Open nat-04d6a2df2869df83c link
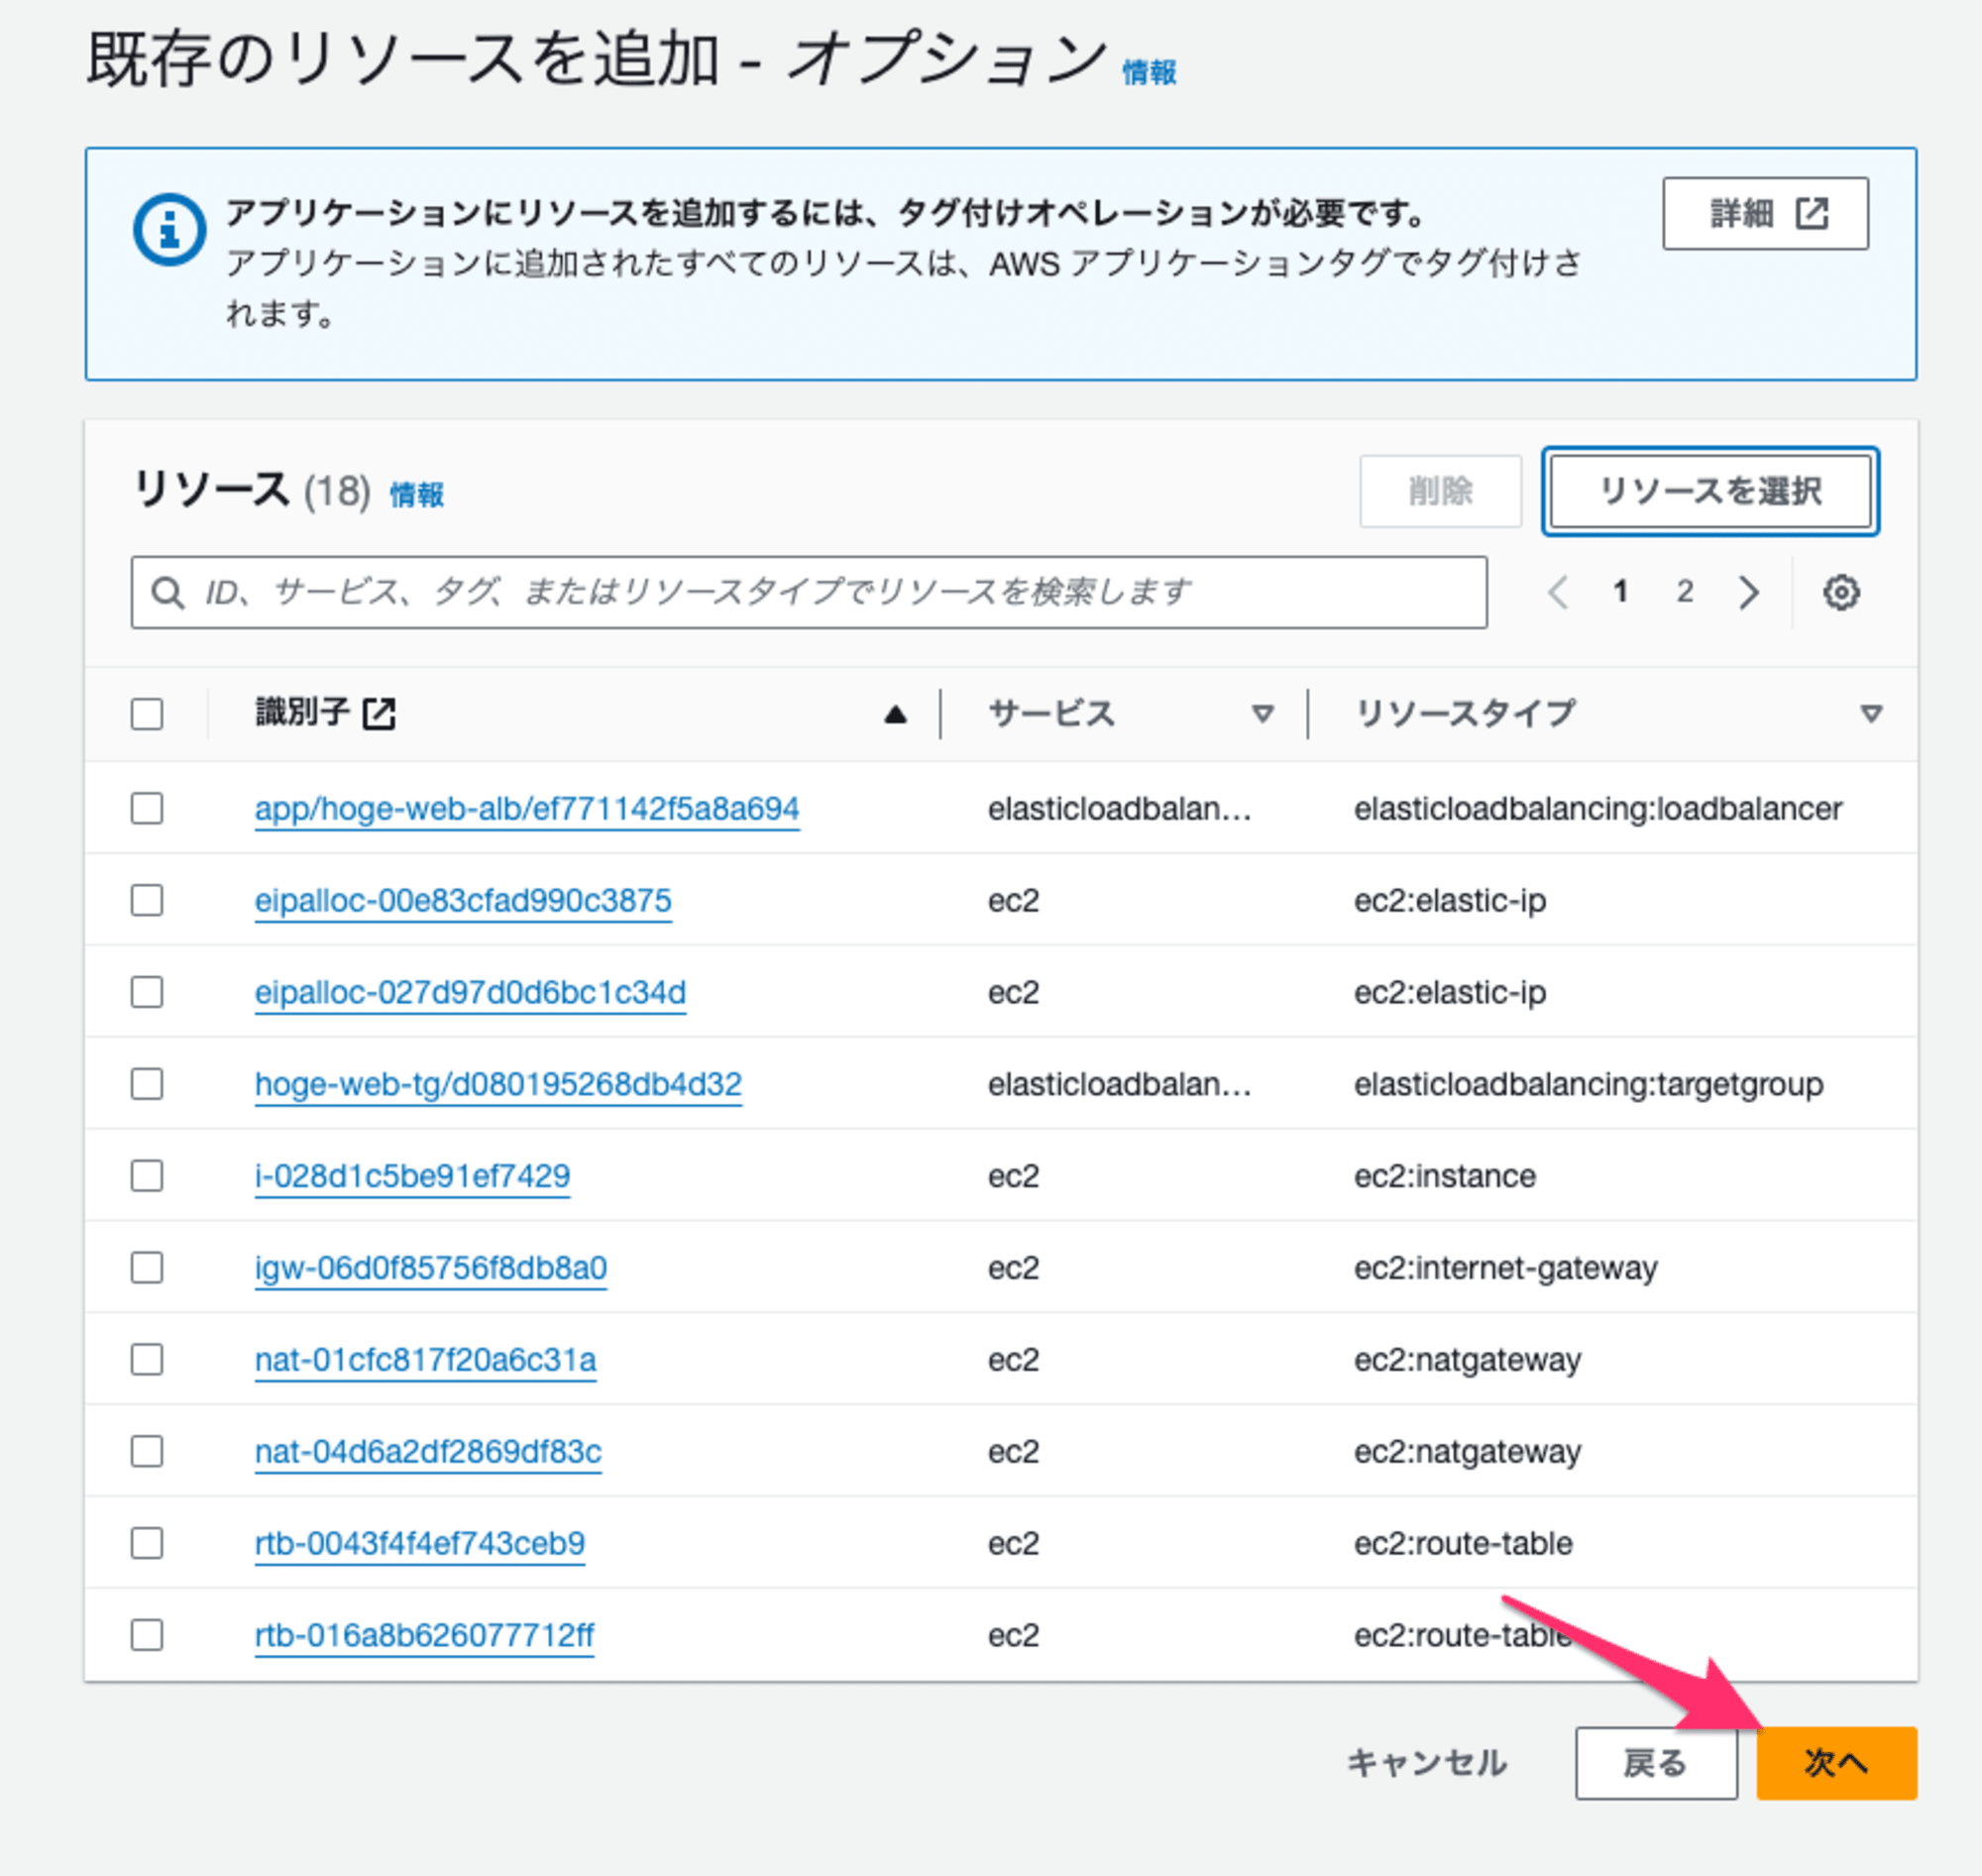This screenshot has width=1982, height=1876. click(x=428, y=1452)
